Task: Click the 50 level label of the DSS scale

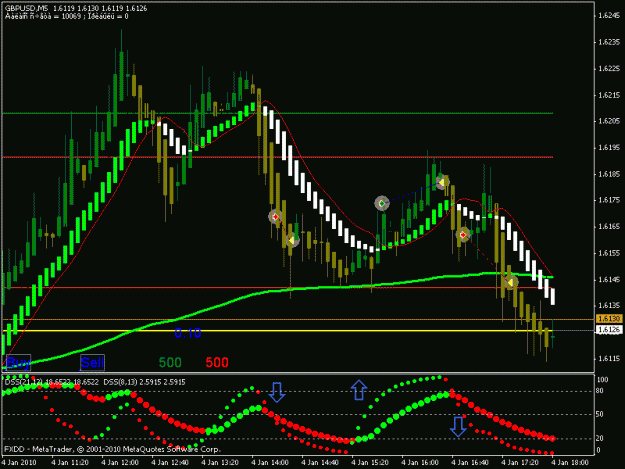Action: [x=599, y=414]
